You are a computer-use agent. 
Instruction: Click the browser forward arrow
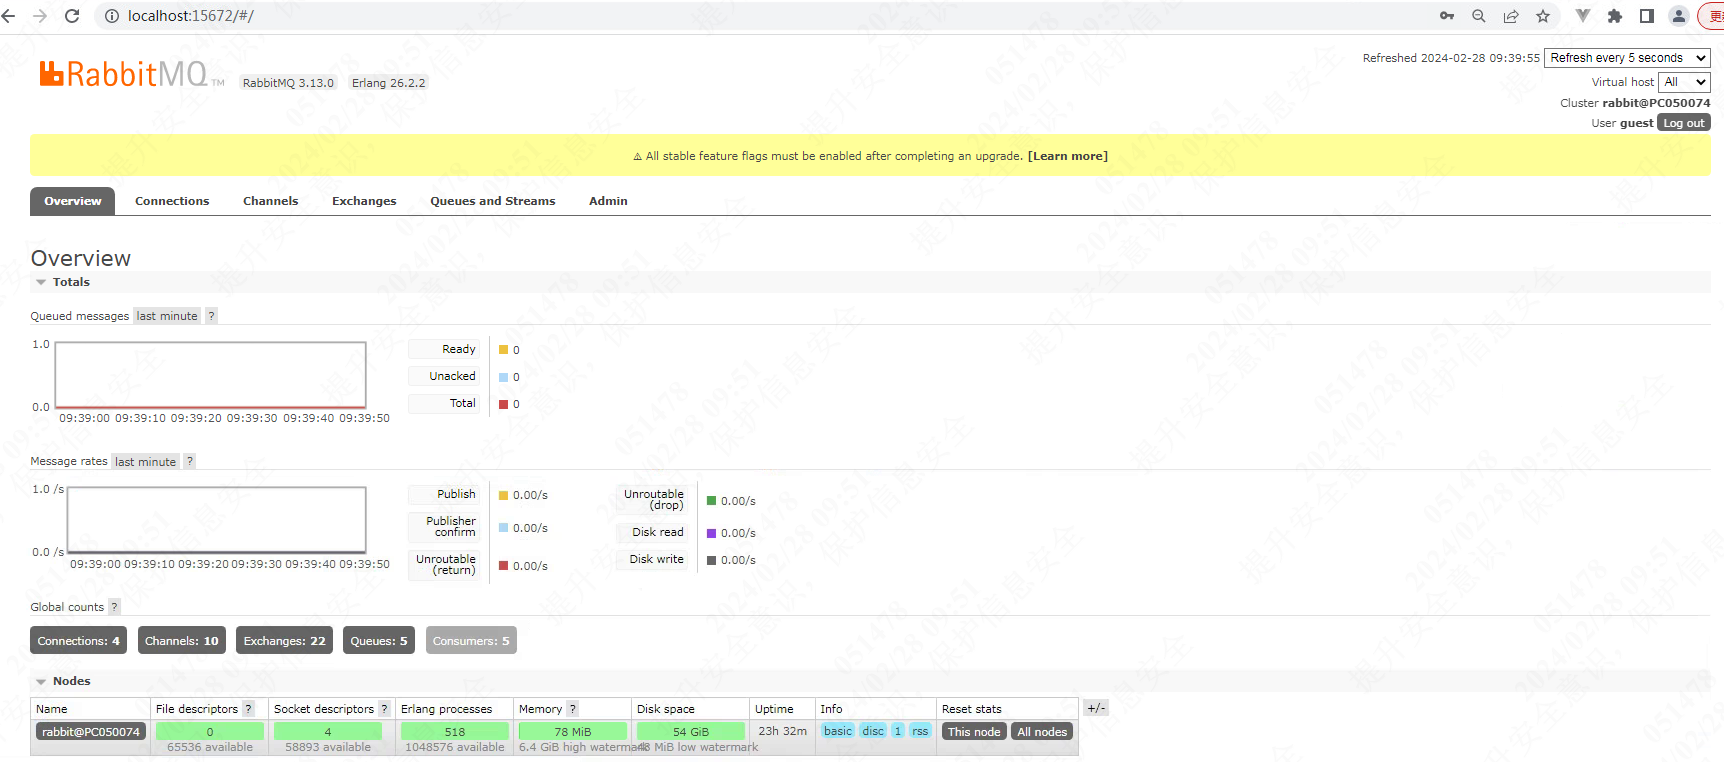(x=40, y=16)
